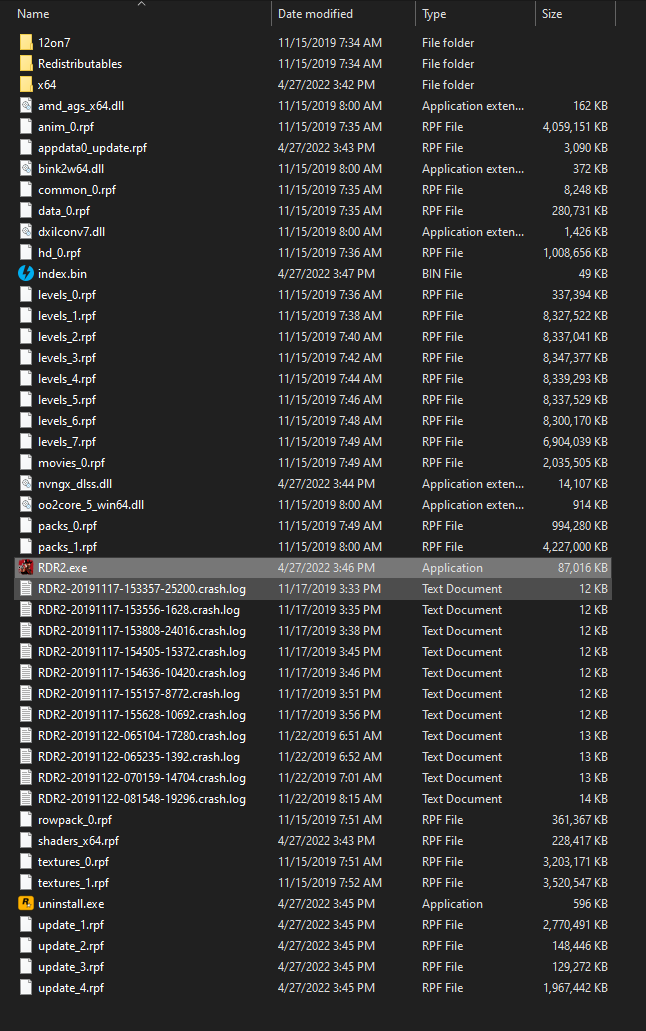The image size is (646, 1031).
Task: Click the 14,107 KB size of nvngx_dlss.dll
Action: click(x=583, y=484)
